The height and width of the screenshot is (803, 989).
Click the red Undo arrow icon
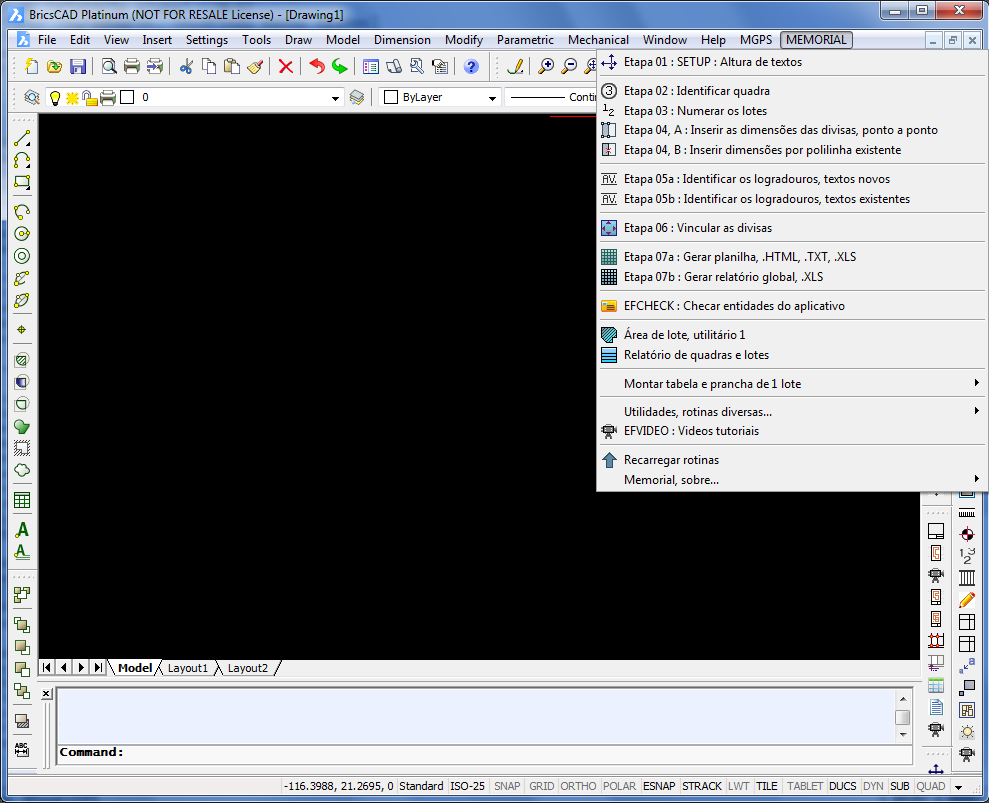[x=317, y=67]
